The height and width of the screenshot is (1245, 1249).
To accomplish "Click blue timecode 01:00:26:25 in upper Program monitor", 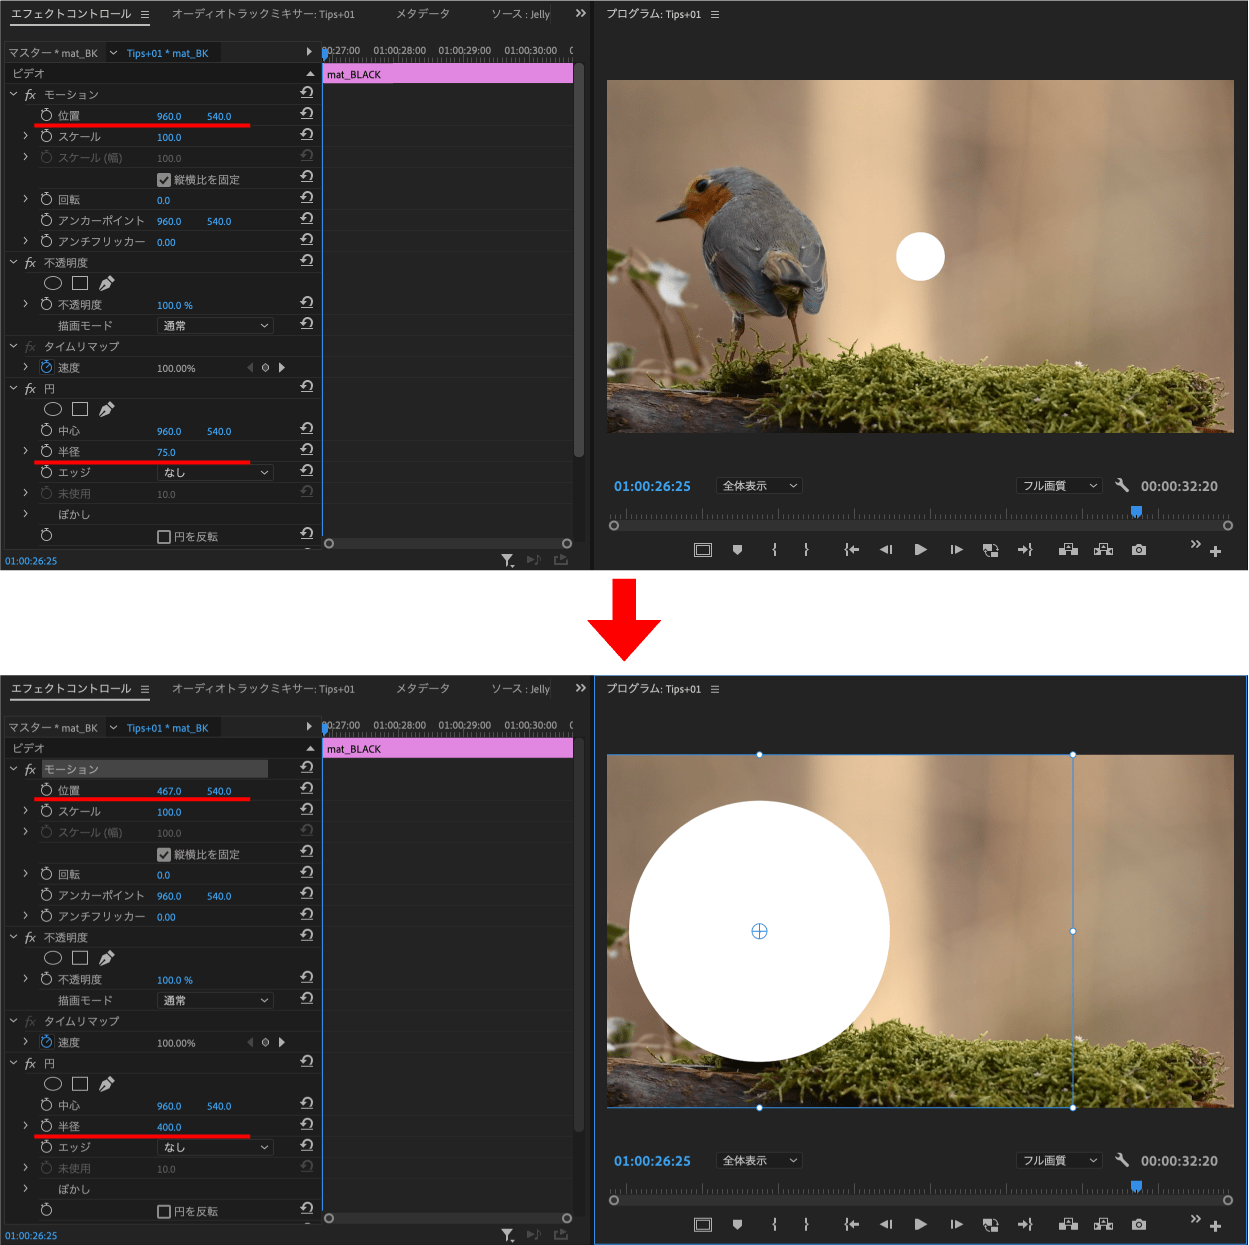I will (x=652, y=486).
